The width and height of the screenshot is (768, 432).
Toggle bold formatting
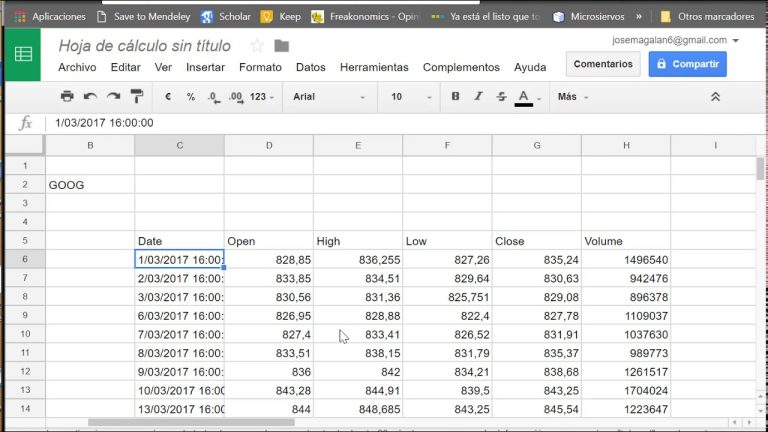[x=456, y=96]
